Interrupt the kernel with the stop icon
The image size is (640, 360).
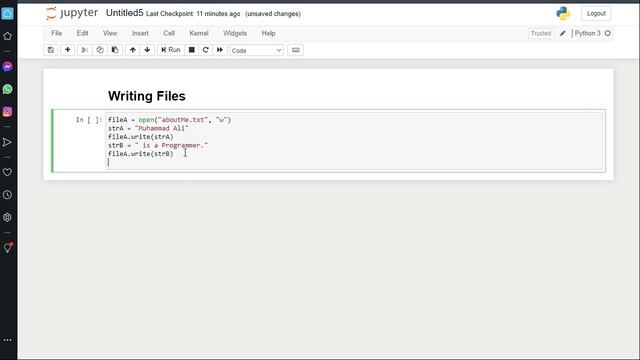(x=191, y=50)
